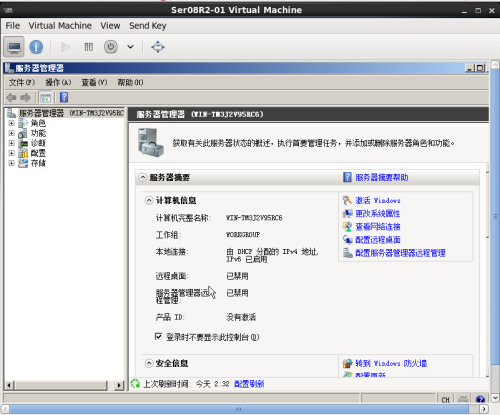Click the 更改系统属性 link
Viewport: 500px width, 415px height.
click(x=378, y=214)
